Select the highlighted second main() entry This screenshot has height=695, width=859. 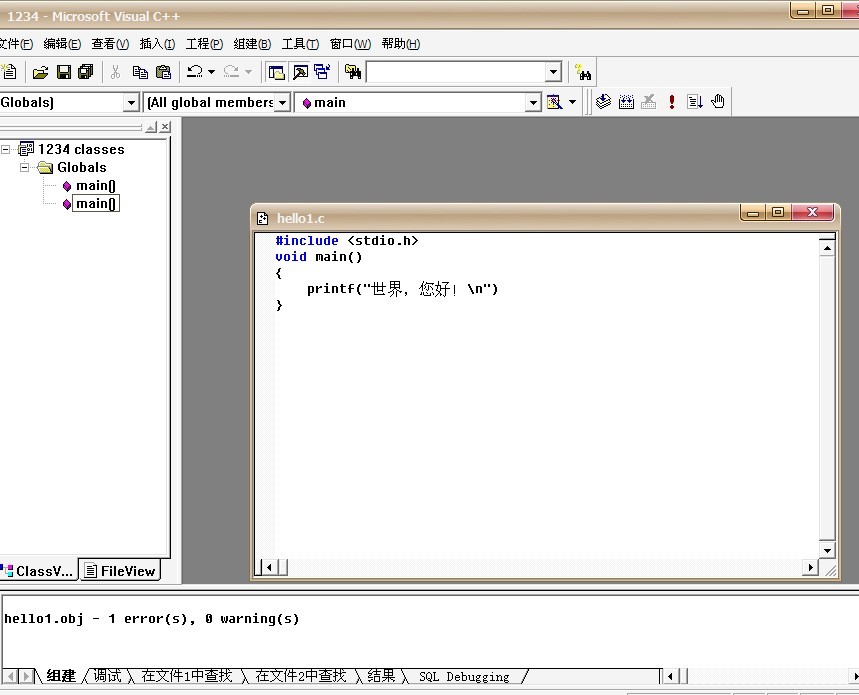coord(96,204)
